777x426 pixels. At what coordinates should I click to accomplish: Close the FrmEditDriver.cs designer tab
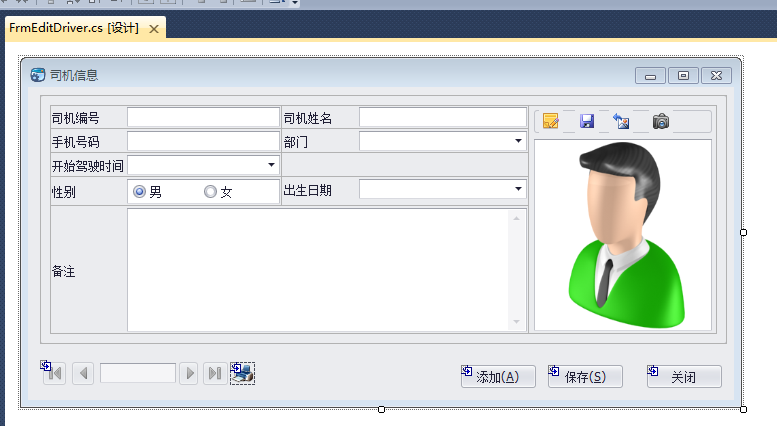click(x=154, y=29)
